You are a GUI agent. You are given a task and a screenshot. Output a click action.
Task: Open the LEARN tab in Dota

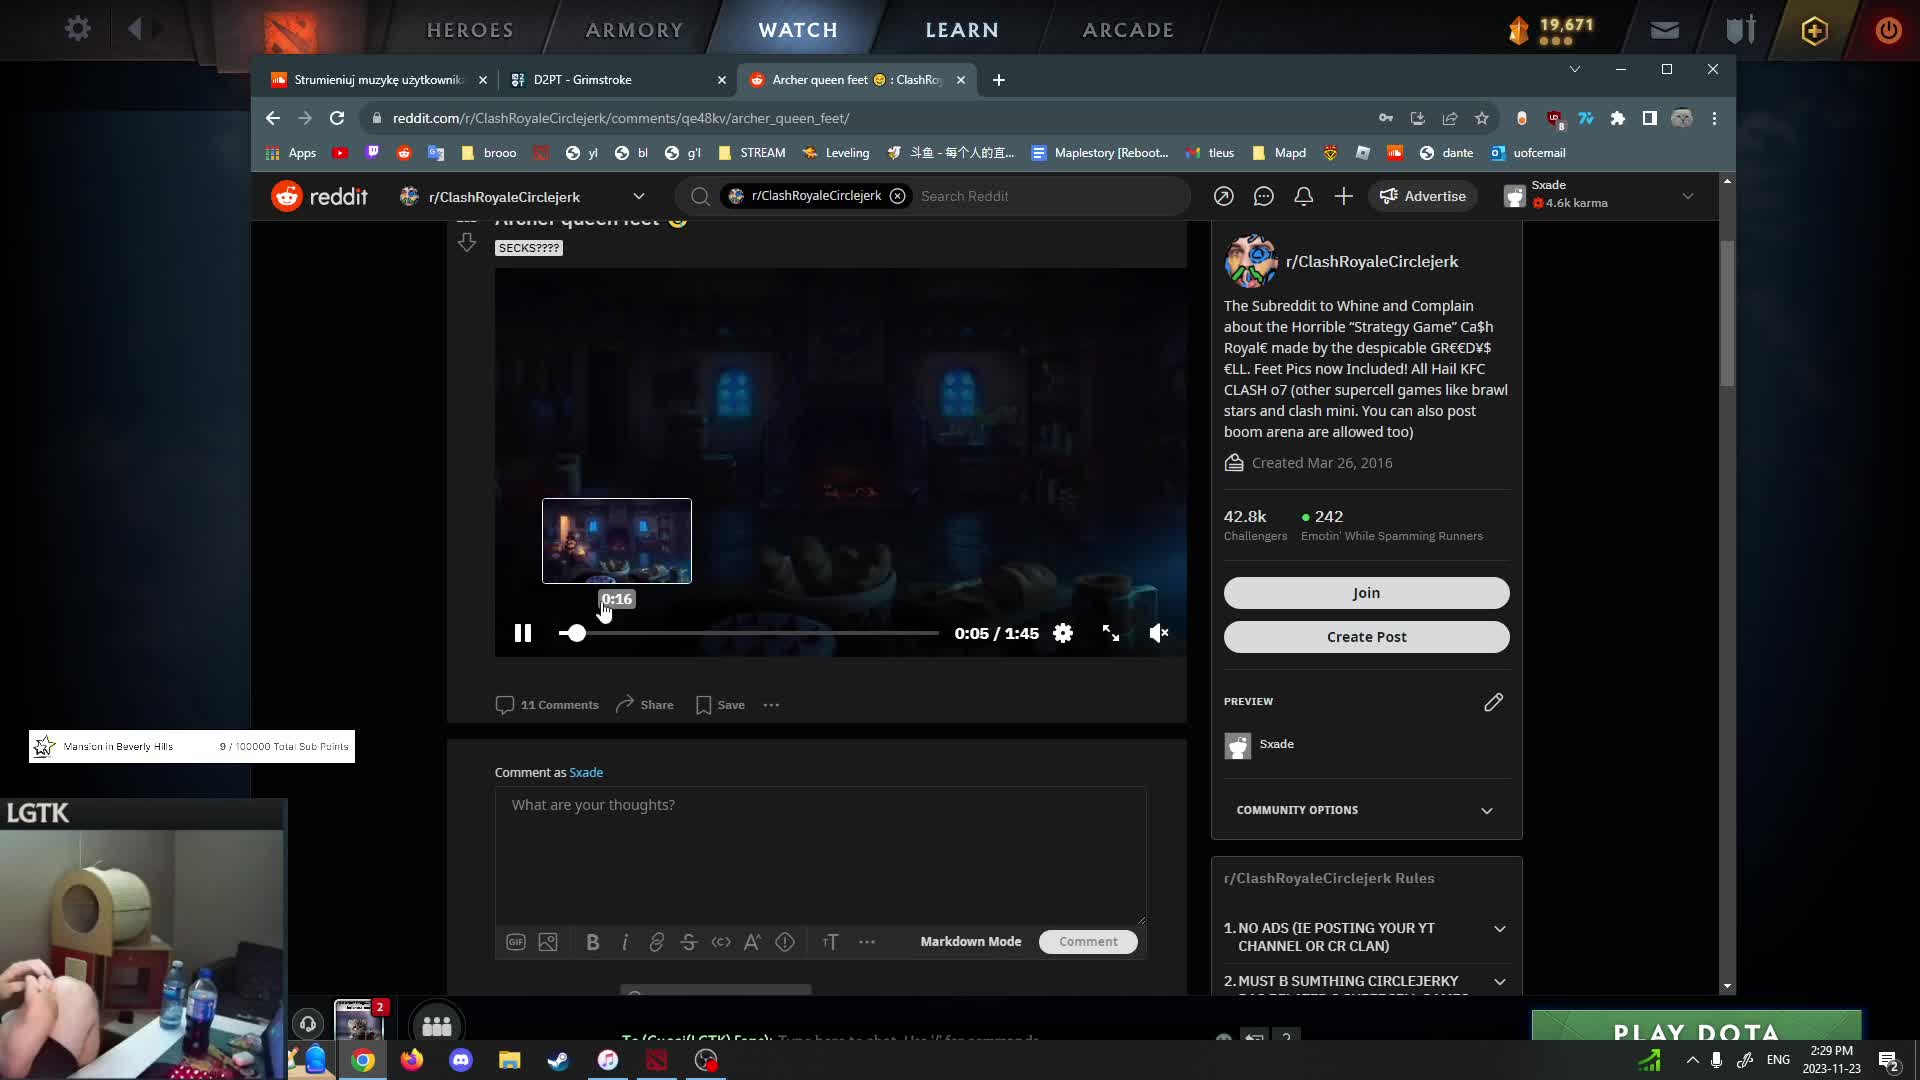coord(962,30)
